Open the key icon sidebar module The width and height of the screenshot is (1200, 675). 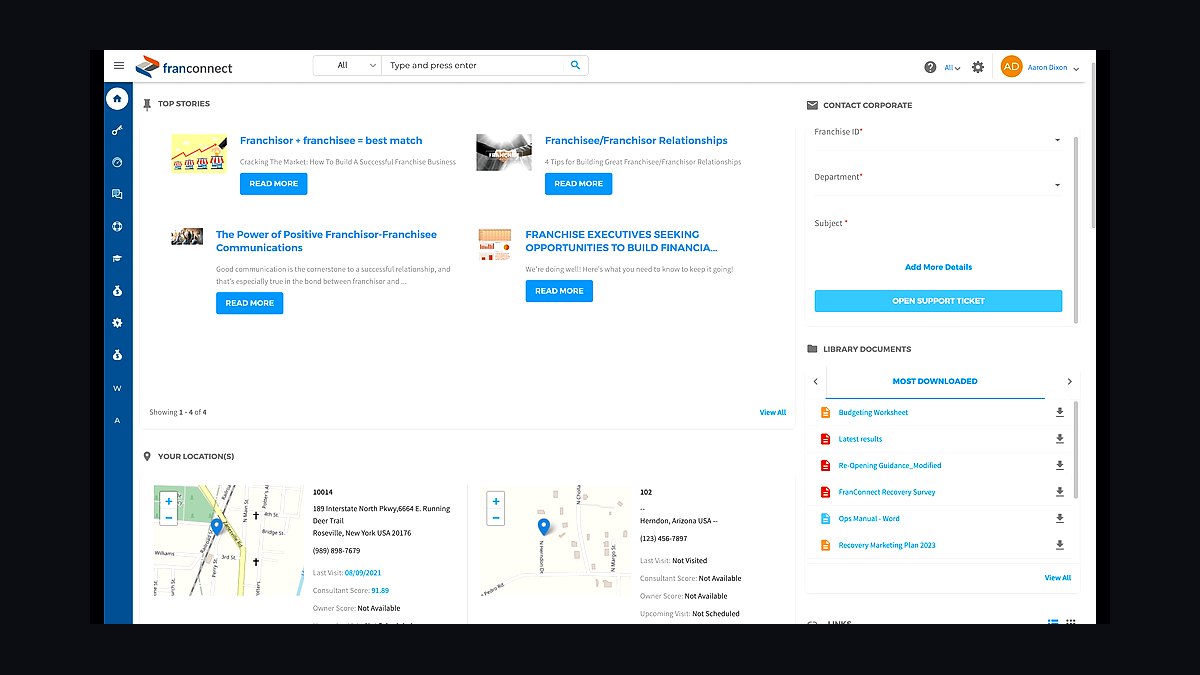118,130
